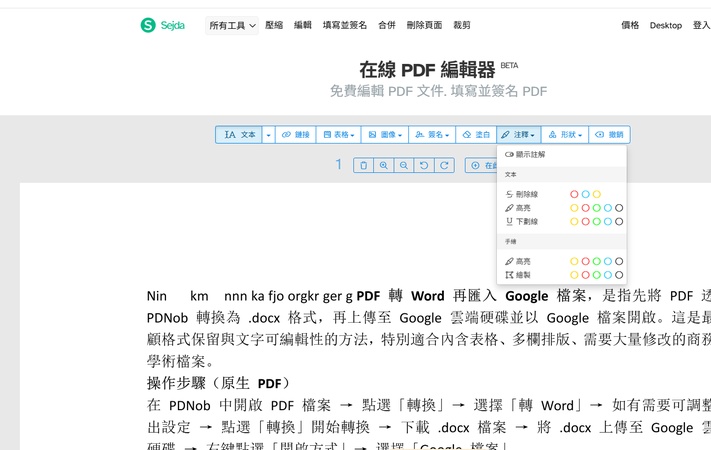711x450 pixels.
Task: Rotate page counterclockwise
Action: coord(424,165)
